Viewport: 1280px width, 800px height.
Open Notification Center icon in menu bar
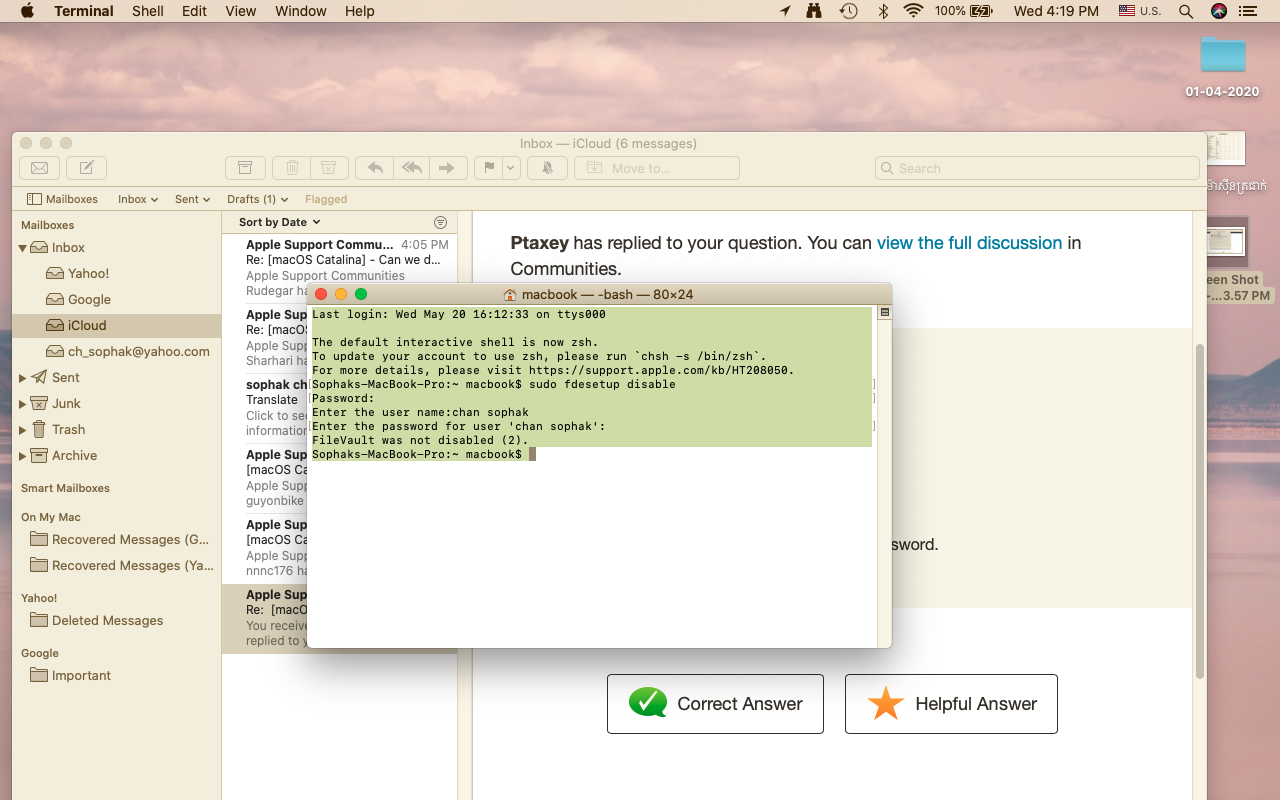tap(1247, 11)
